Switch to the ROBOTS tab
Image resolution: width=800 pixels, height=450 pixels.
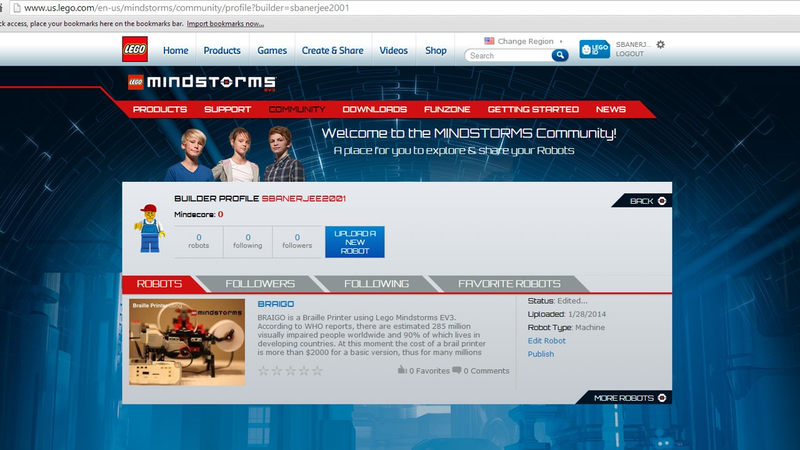tap(159, 284)
